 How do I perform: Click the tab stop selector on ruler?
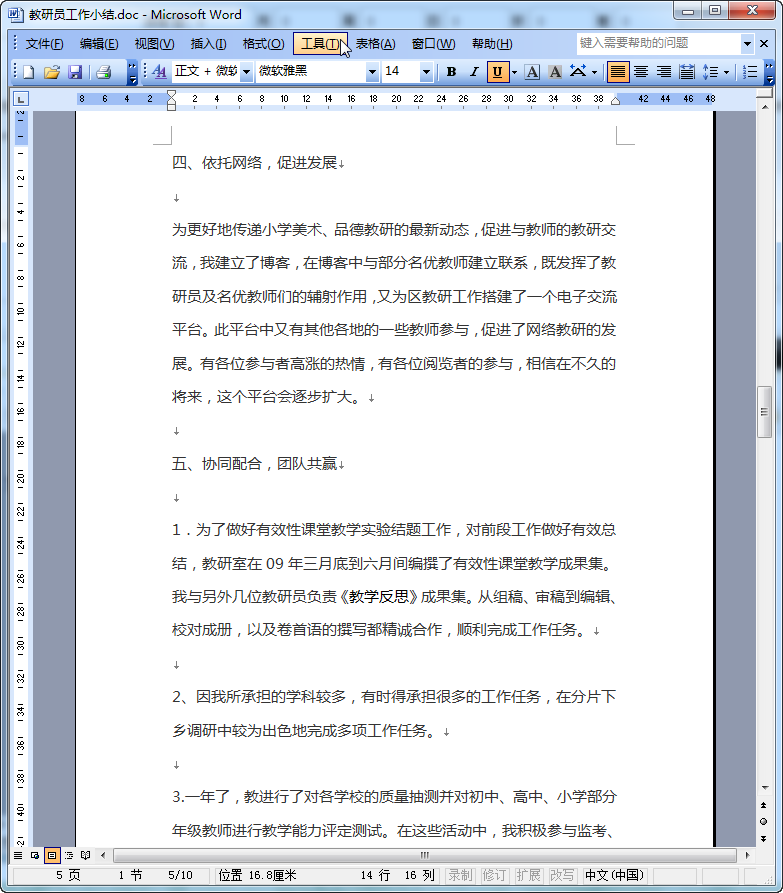21,100
